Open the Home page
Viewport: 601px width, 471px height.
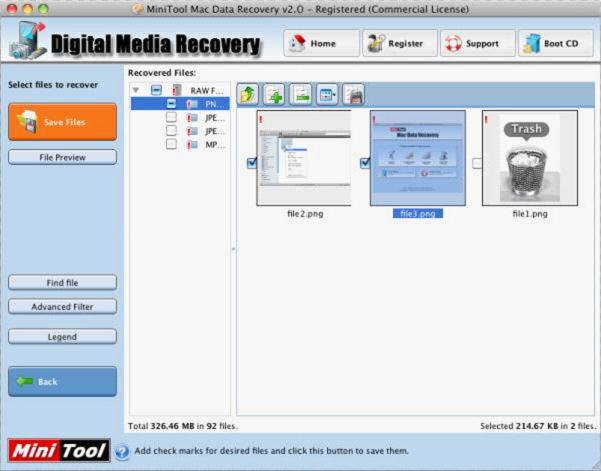321,43
